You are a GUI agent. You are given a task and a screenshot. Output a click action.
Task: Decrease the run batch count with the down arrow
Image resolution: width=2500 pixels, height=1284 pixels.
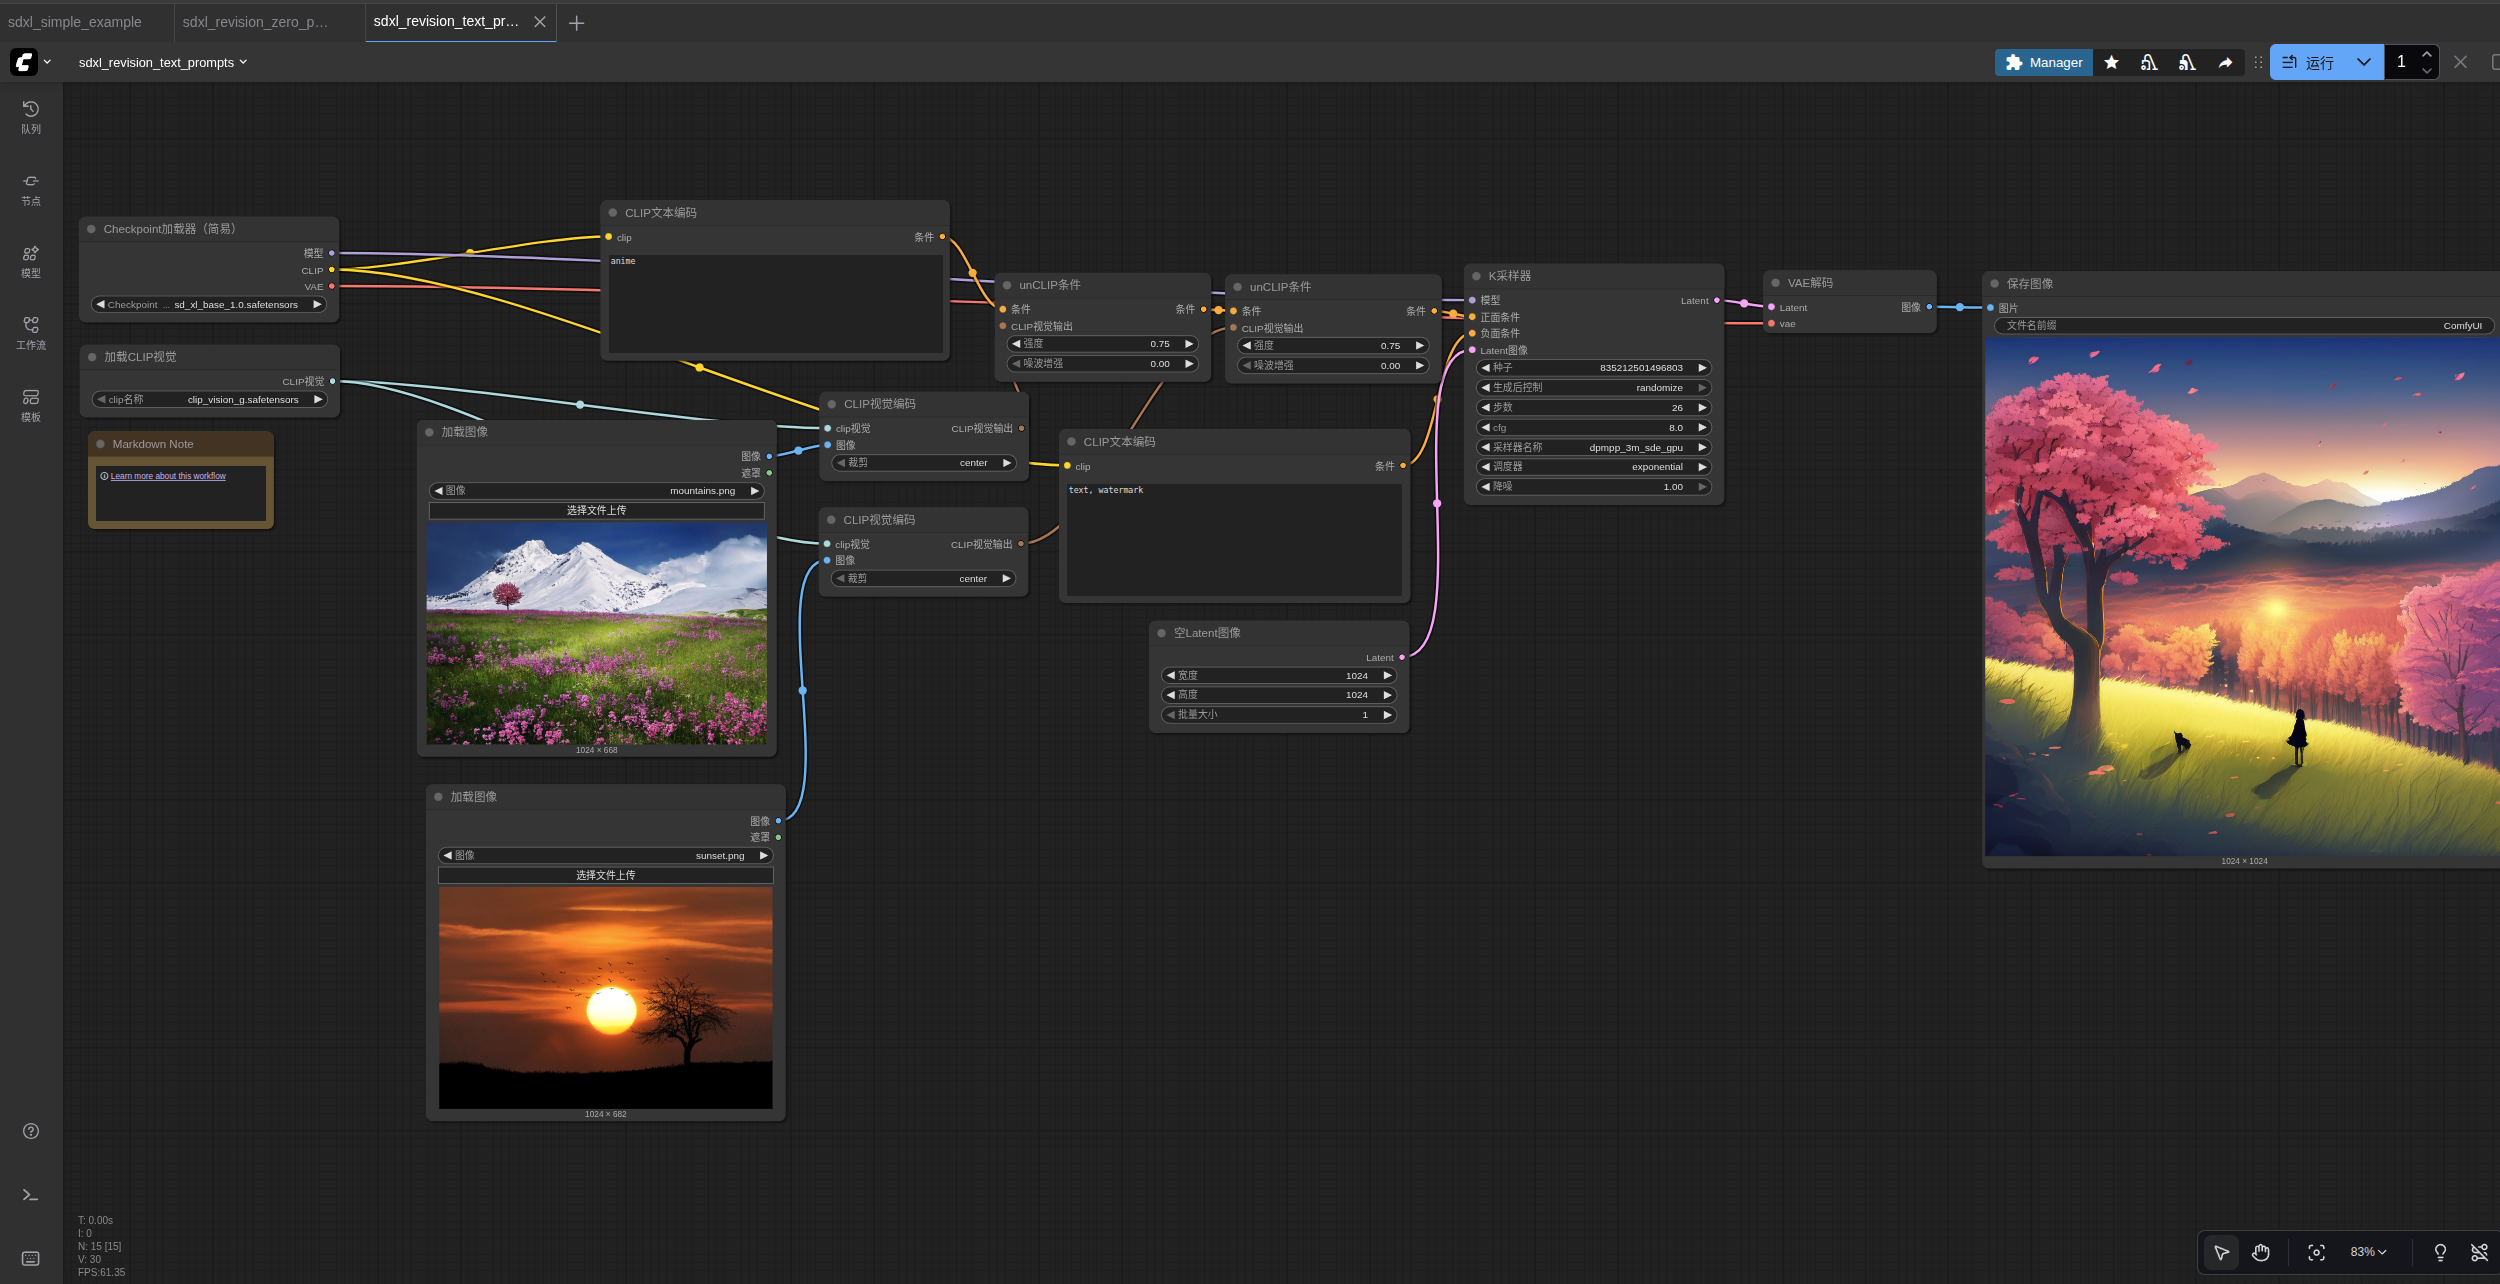(2427, 71)
